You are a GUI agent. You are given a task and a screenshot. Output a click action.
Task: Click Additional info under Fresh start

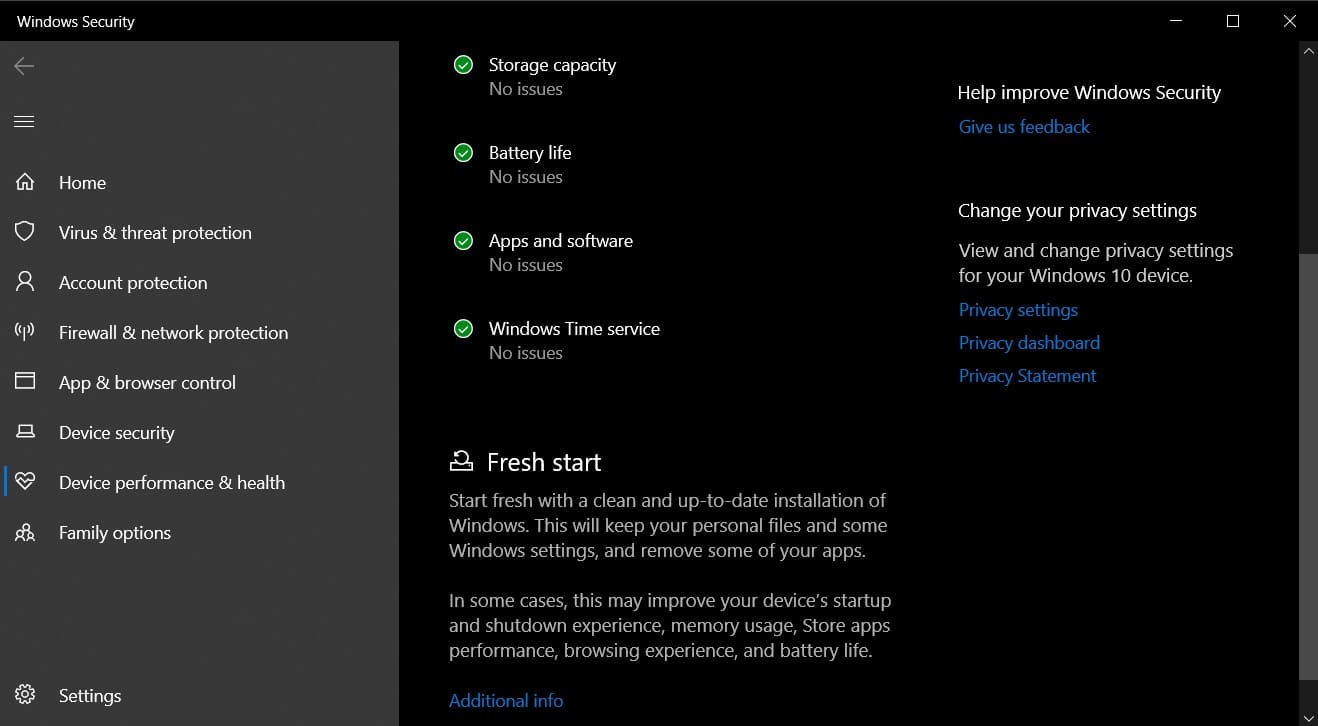506,701
